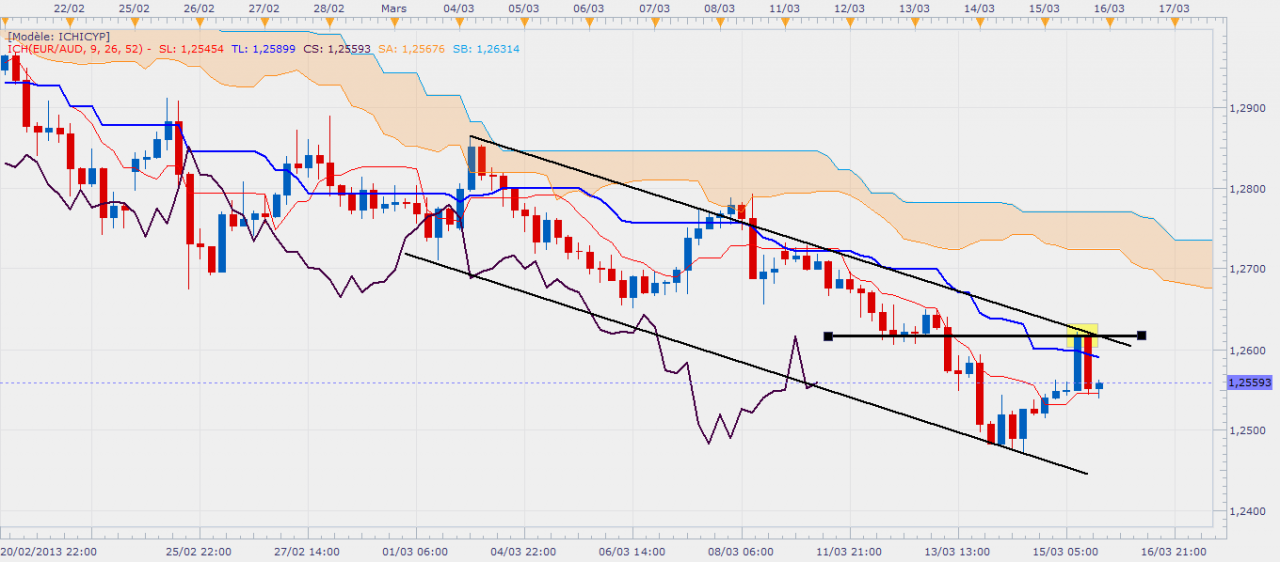1280x562 pixels.
Task: Select the left handle of the horizontal line
Action: point(827,336)
